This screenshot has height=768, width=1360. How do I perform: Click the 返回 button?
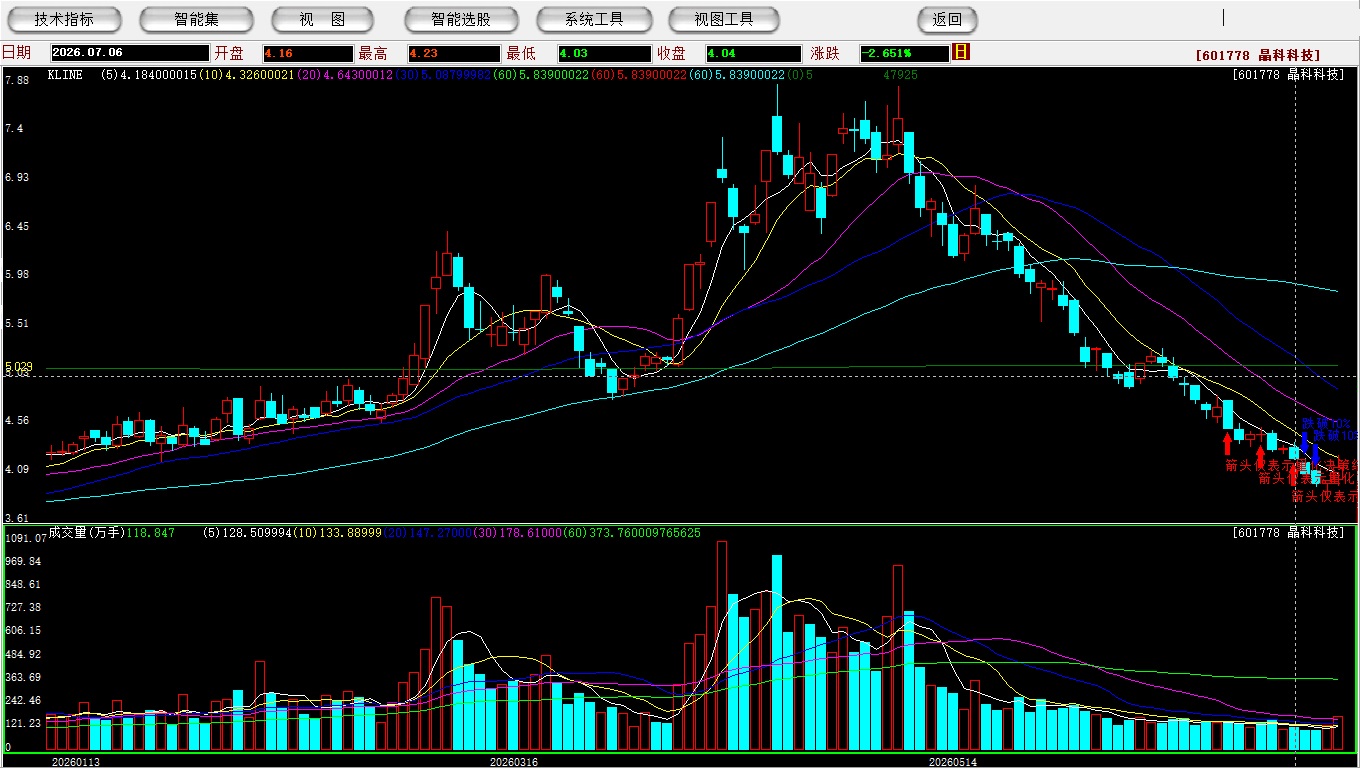(947, 19)
